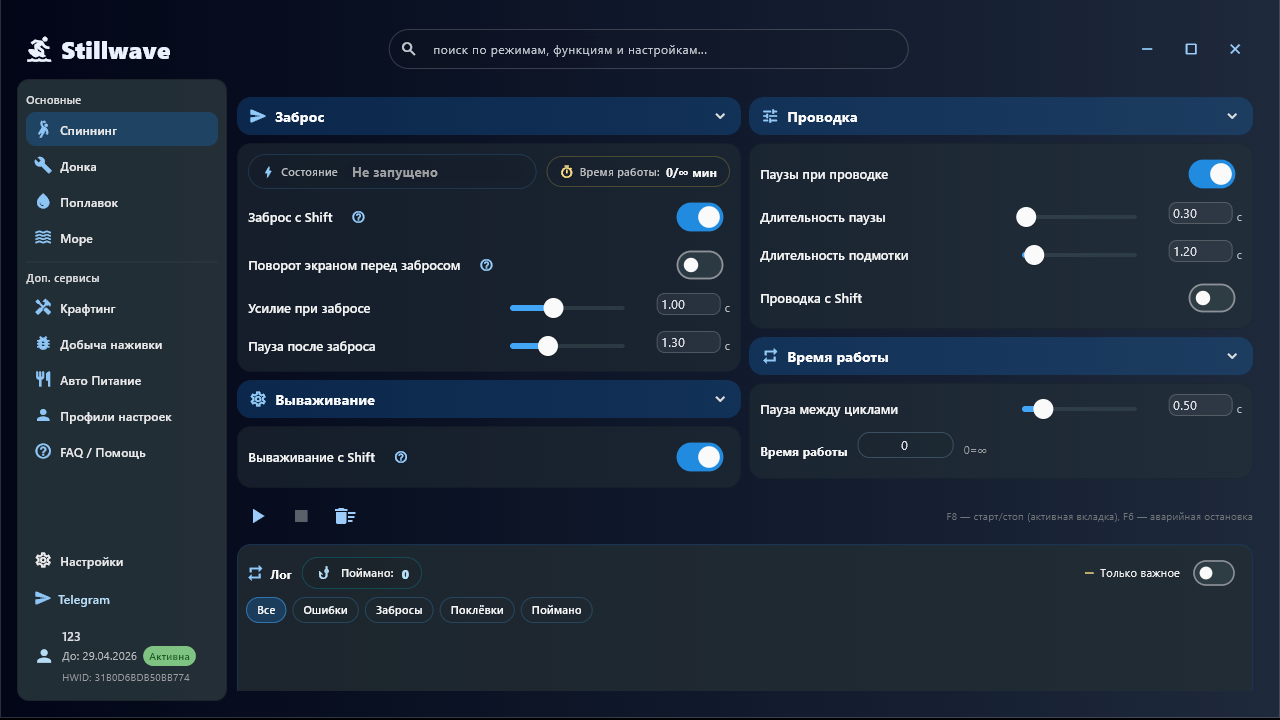The width and height of the screenshot is (1280, 720).
Task: Click the search magnifier icon
Action: click(x=408, y=49)
